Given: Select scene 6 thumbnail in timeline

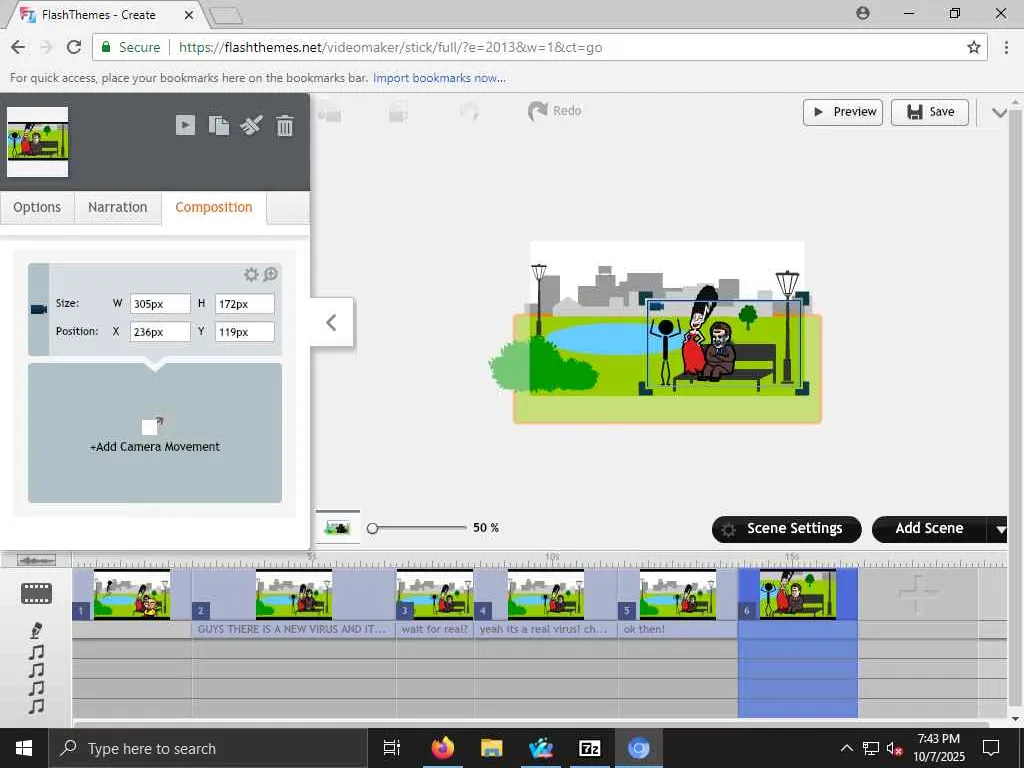Looking at the screenshot, I should point(798,594).
